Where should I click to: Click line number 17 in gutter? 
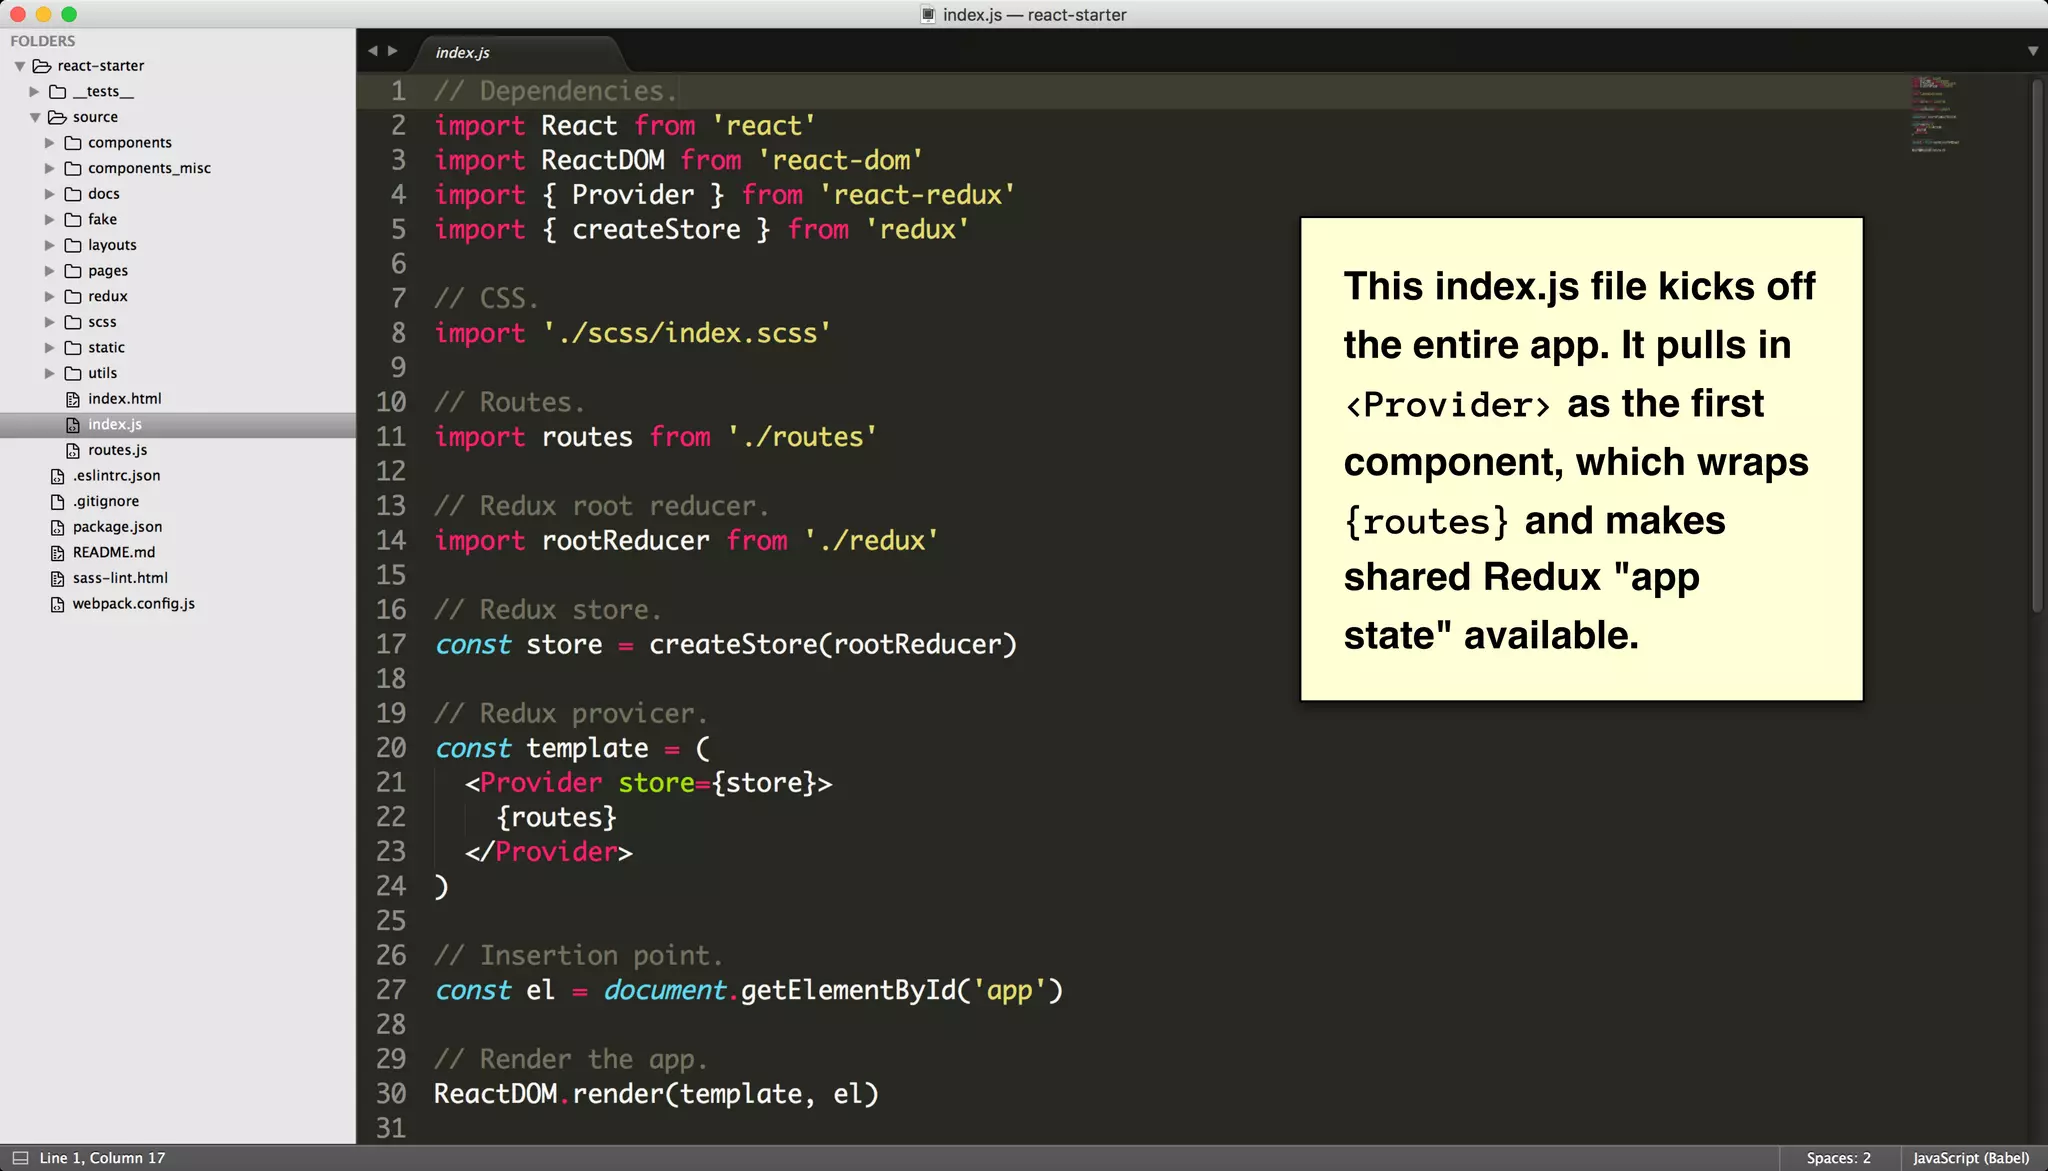(391, 644)
